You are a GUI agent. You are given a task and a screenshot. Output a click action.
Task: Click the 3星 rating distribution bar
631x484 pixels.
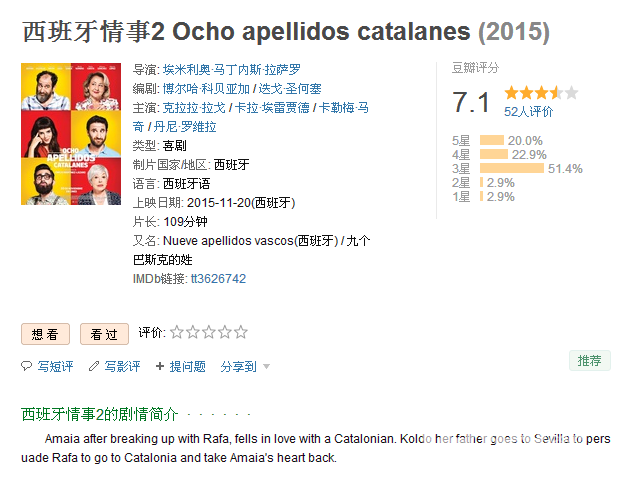click(x=511, y=168)
